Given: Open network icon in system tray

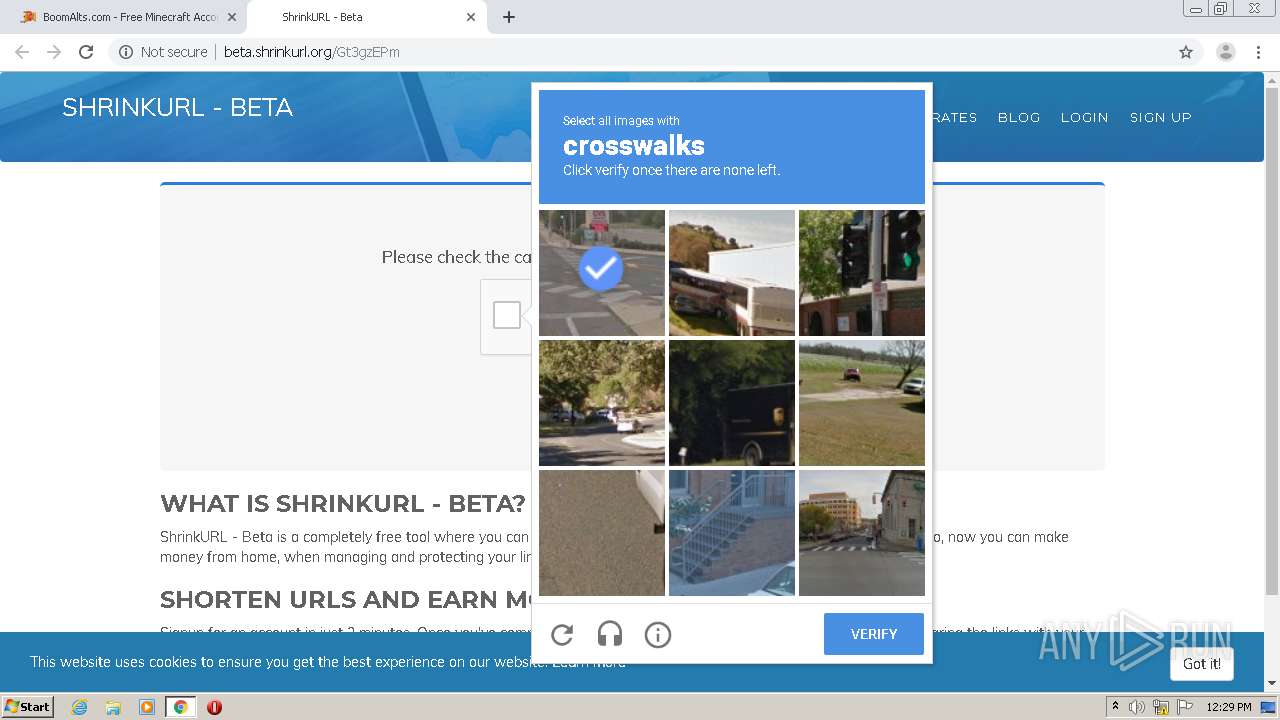Looking at the screenshot, I should pos(1161,707).
